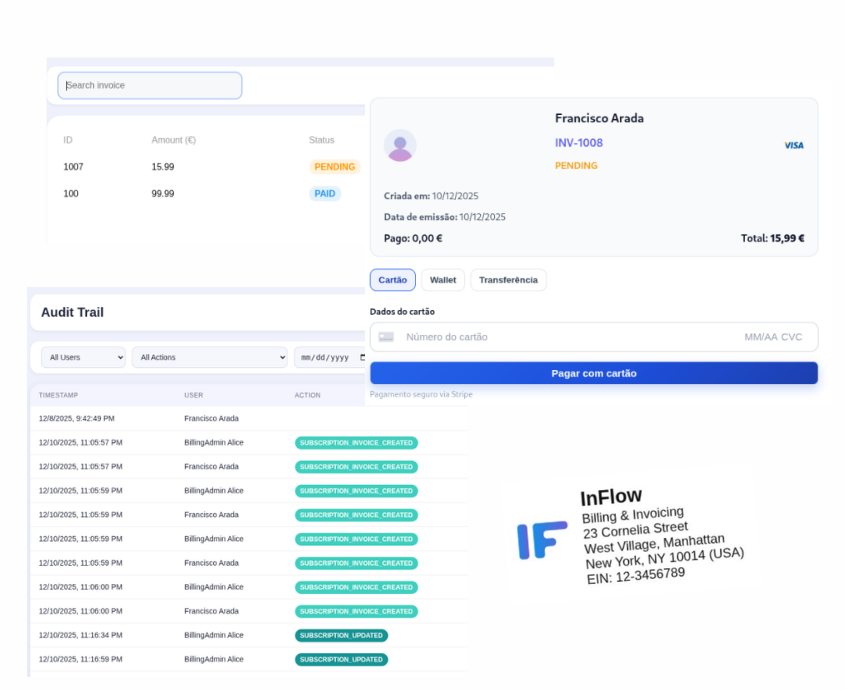The image size is (845, 690).
Task: Open the All Actions dropdown
Action: tap(209, 357)
